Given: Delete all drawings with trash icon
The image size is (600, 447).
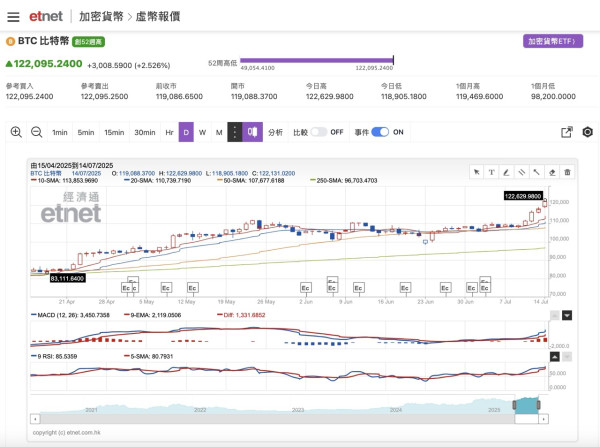Looking at the screenshot, I should (x=567, y=172).
